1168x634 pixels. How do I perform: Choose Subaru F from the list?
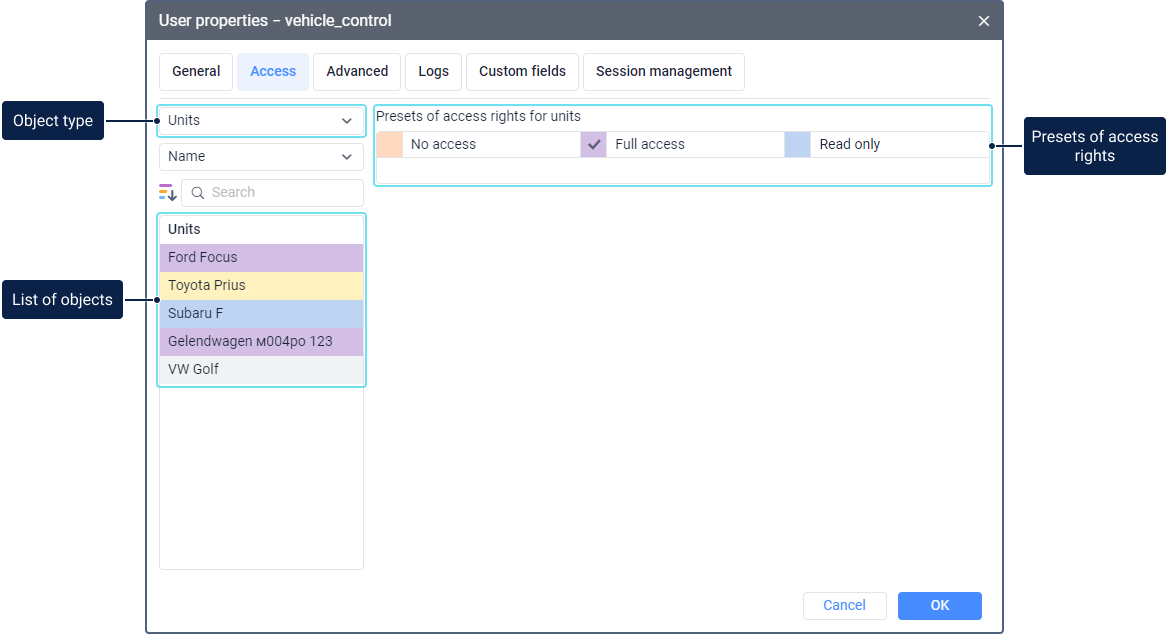[261, 314]
